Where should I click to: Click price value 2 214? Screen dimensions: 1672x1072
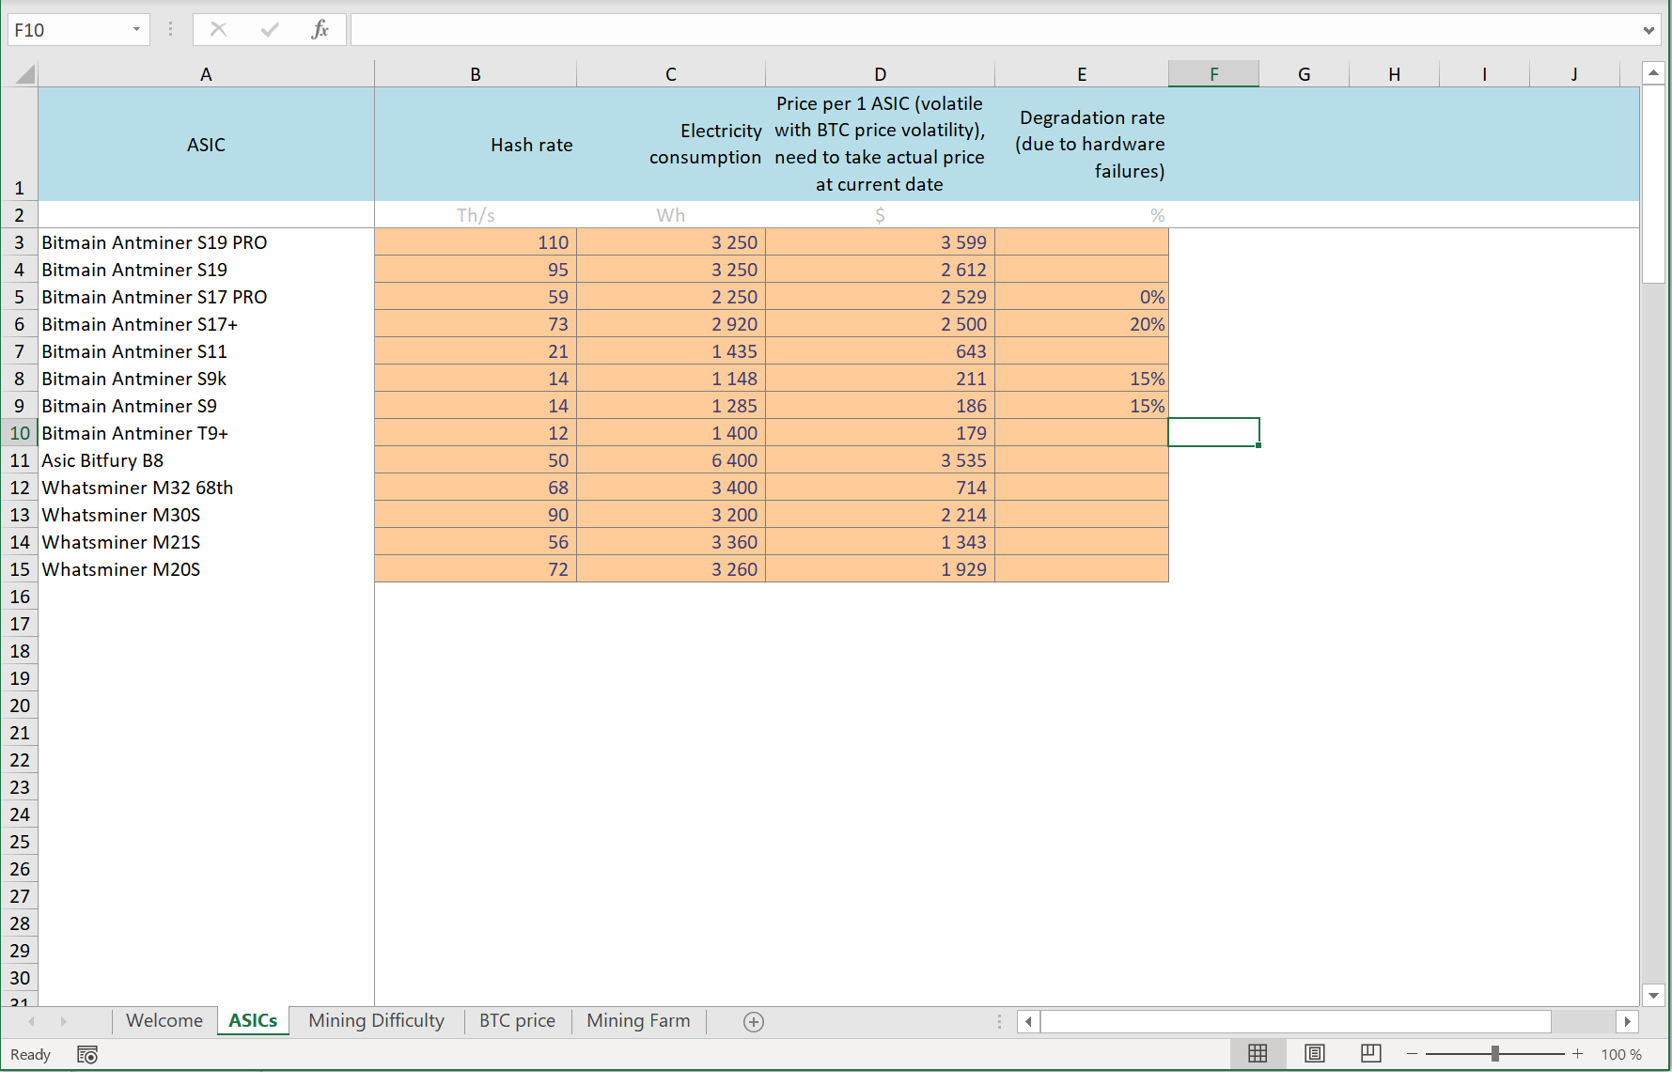click(880, 515)
